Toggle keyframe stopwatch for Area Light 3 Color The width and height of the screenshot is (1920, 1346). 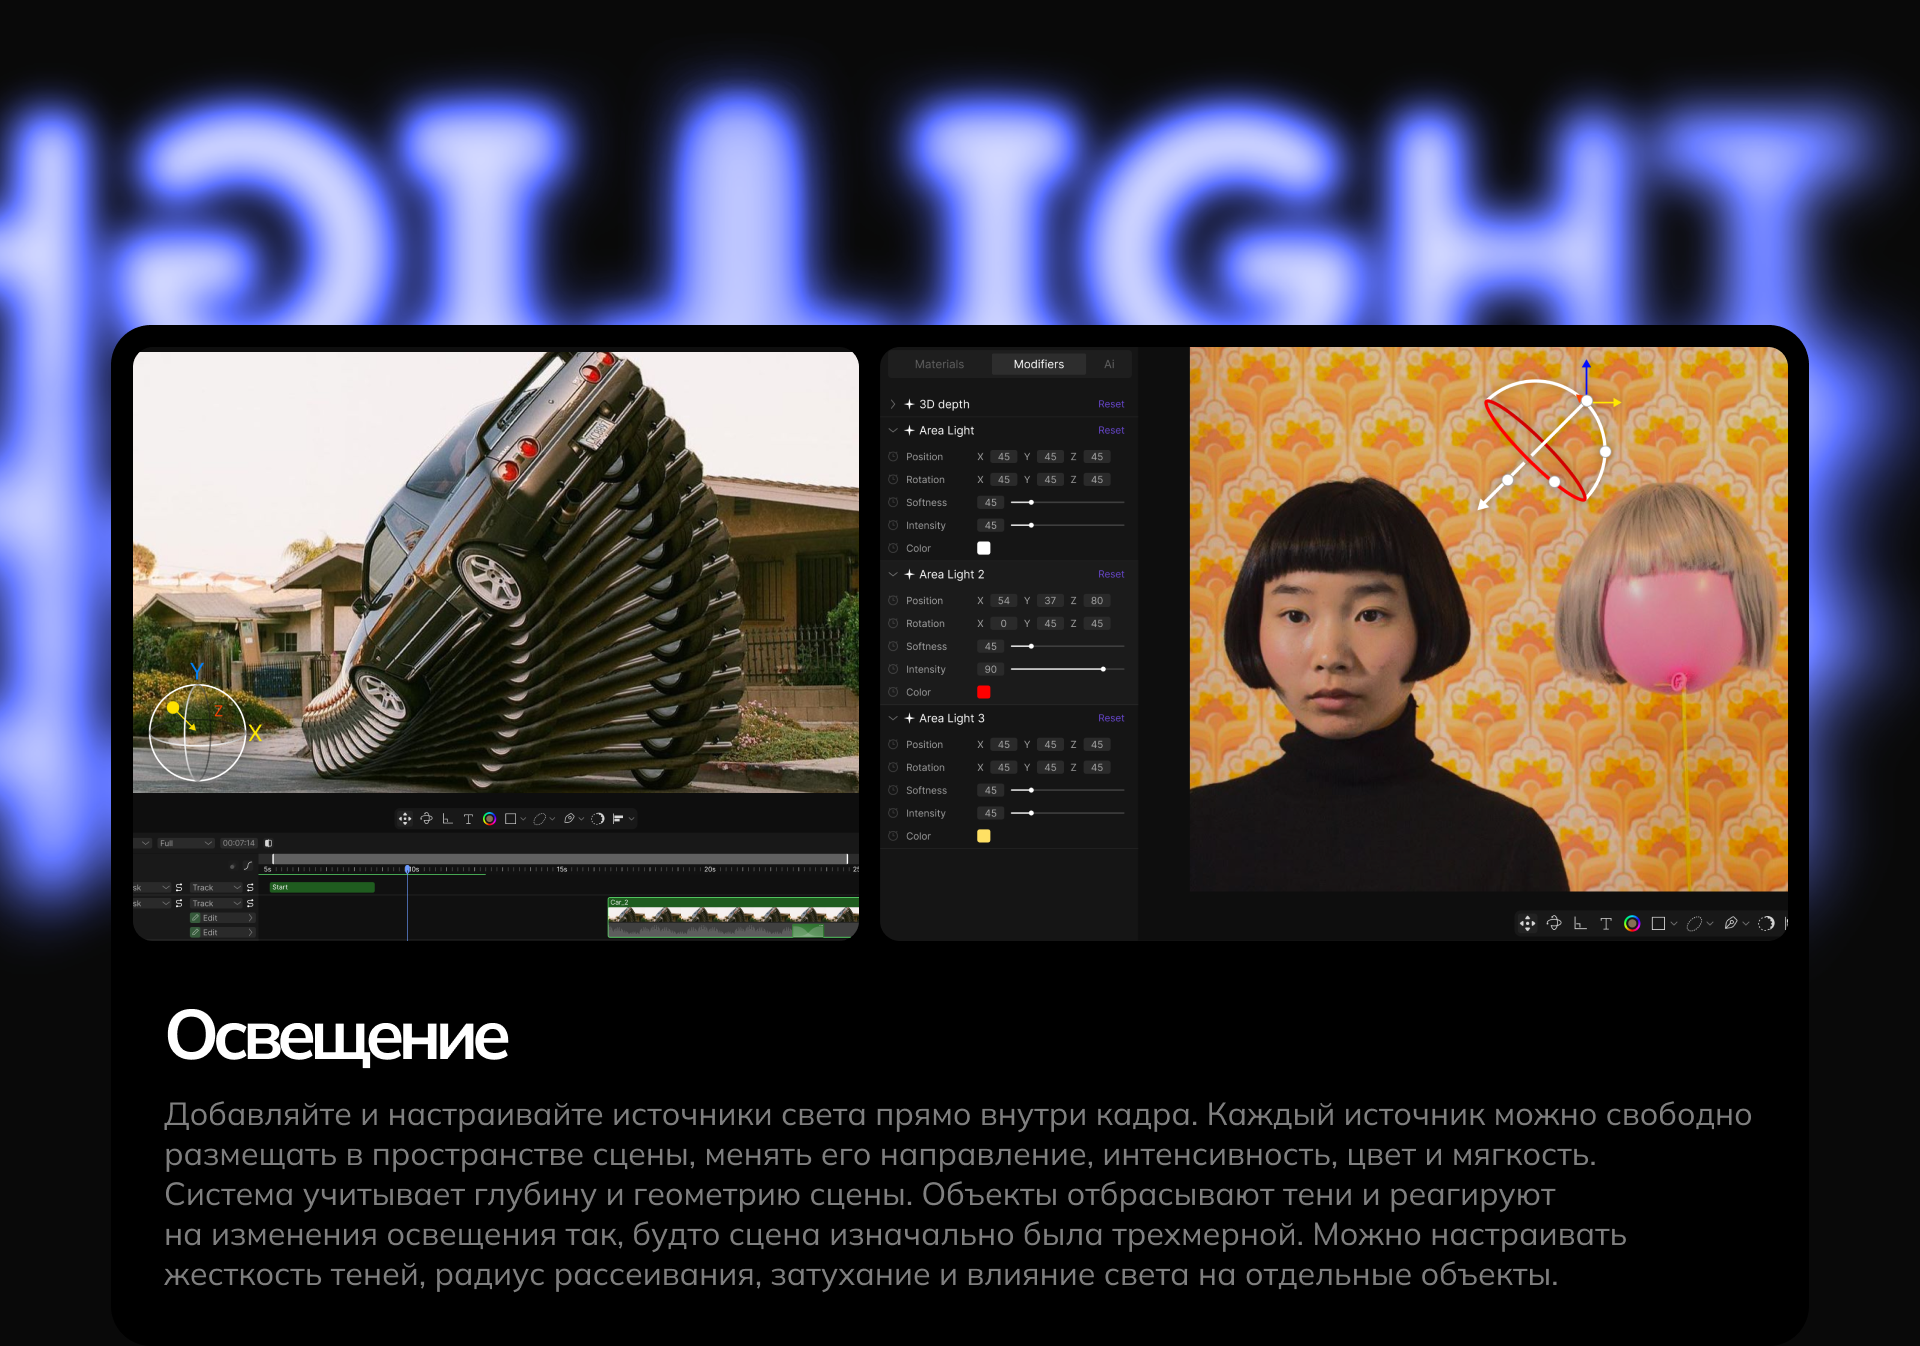[x=893, y=837]
